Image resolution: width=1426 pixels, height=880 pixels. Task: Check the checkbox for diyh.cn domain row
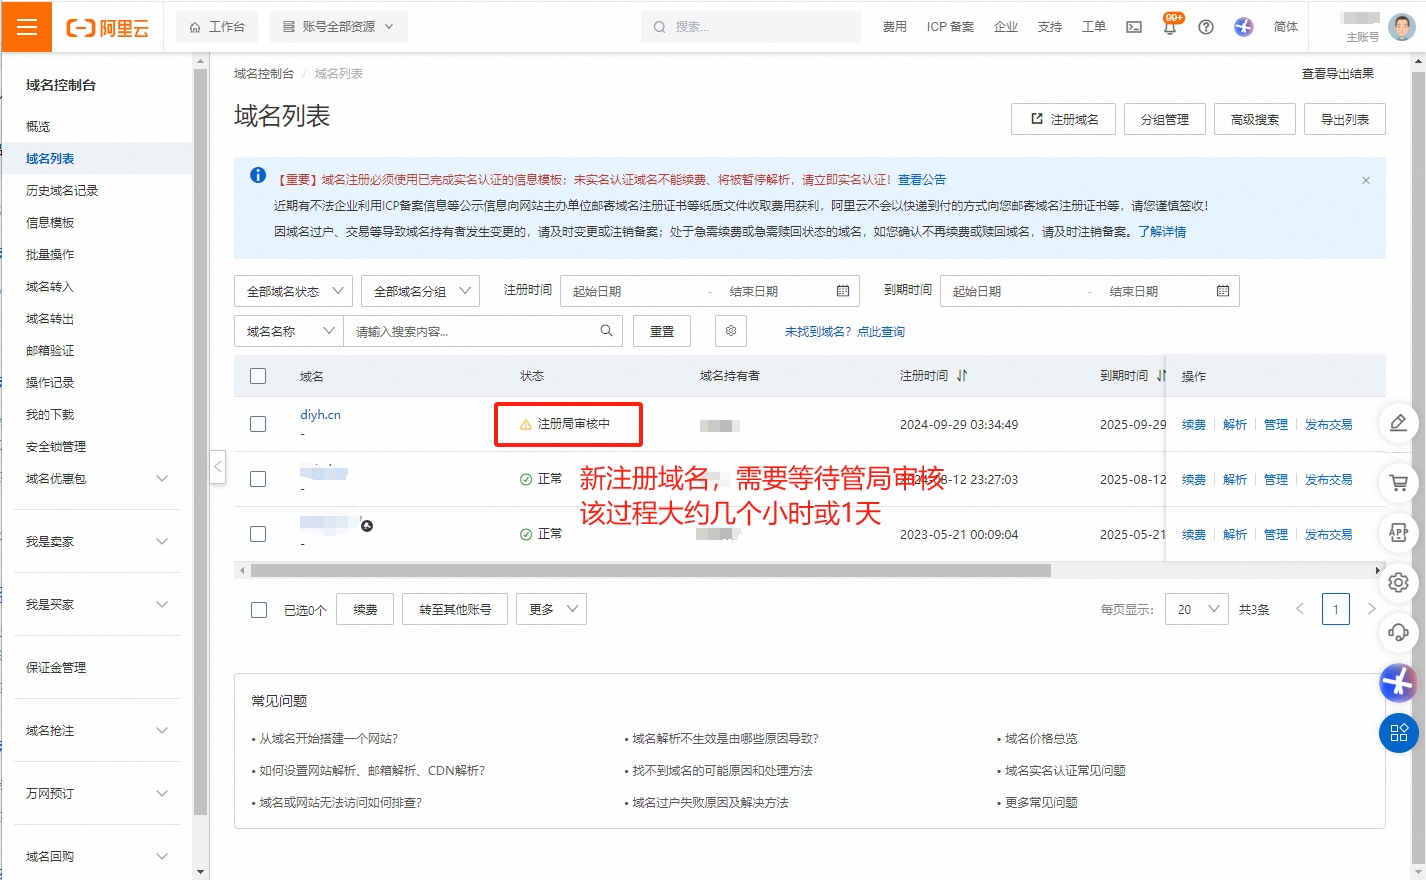pyautogui.click(x=258, y=423)
